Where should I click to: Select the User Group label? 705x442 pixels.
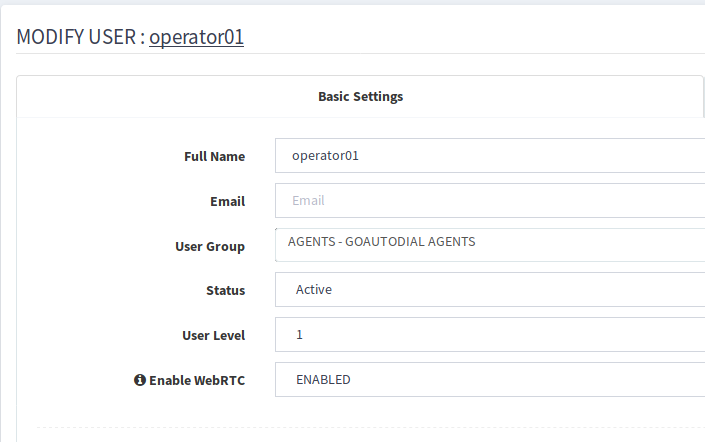(x=210, y=246)
